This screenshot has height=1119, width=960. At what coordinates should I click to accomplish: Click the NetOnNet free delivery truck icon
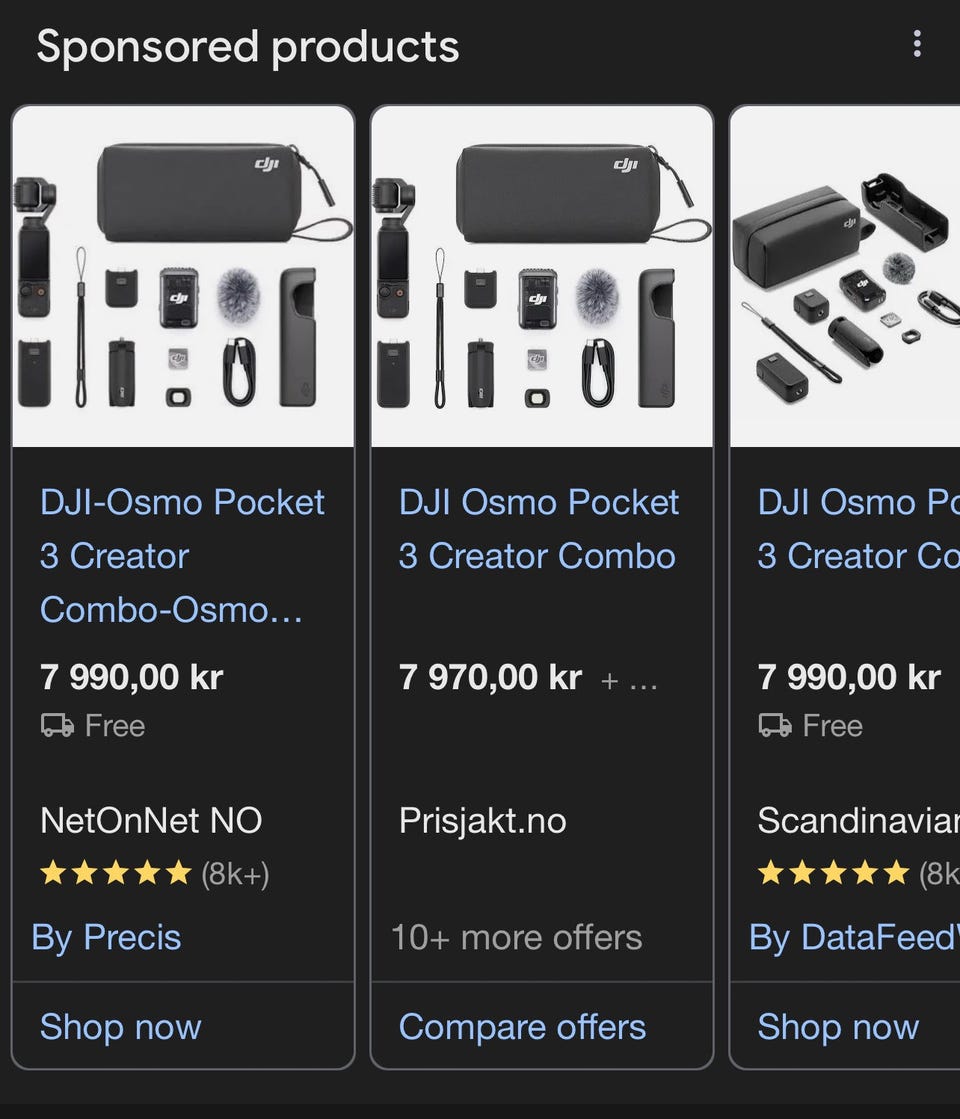[x=57, y=726]
